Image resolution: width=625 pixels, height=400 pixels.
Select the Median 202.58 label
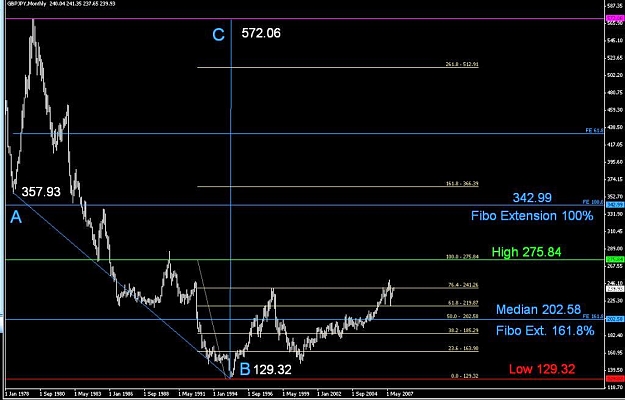(x=539, y=309)
